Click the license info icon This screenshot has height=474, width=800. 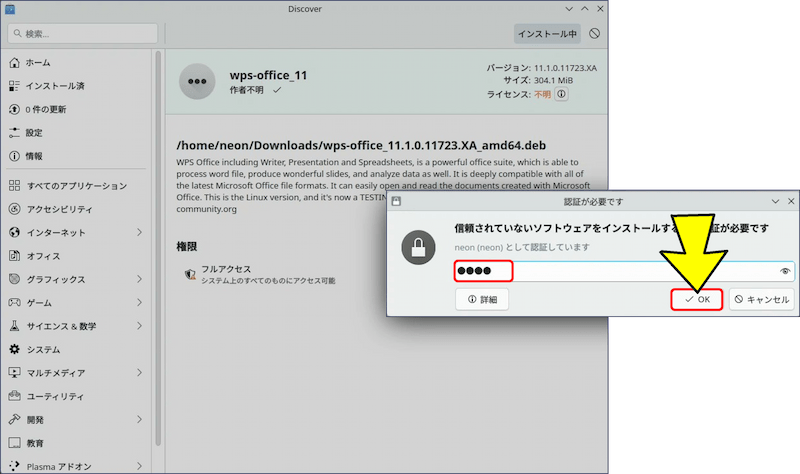561,94
